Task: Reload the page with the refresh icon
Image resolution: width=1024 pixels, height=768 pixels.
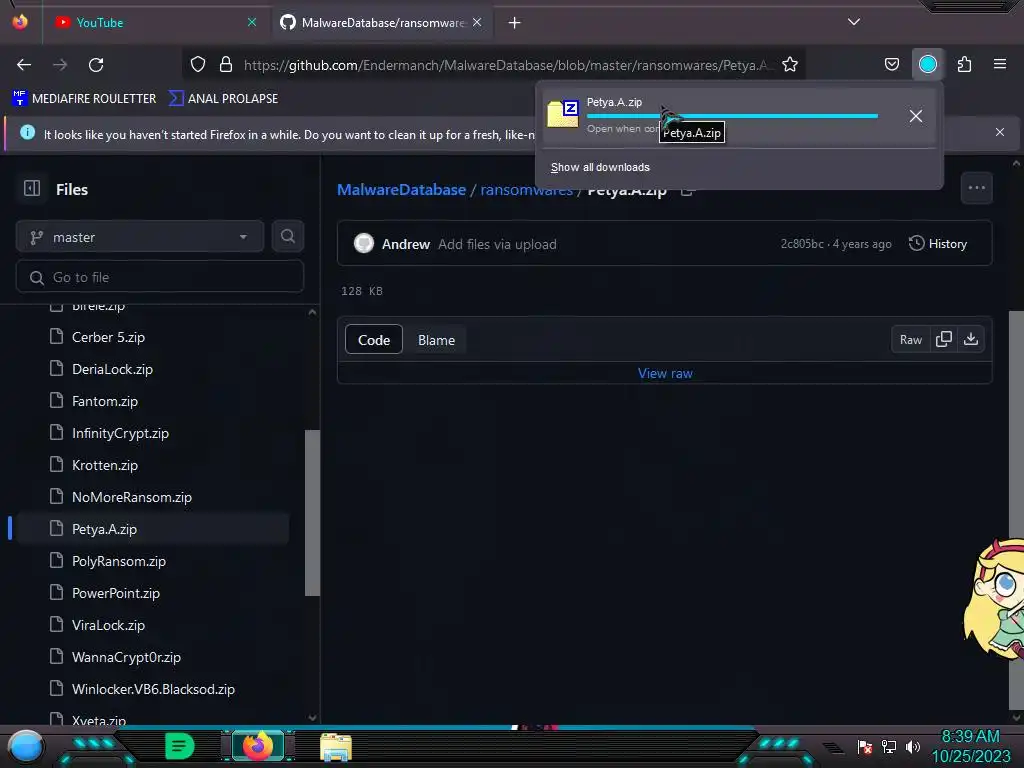Action: tap(96, 65)
